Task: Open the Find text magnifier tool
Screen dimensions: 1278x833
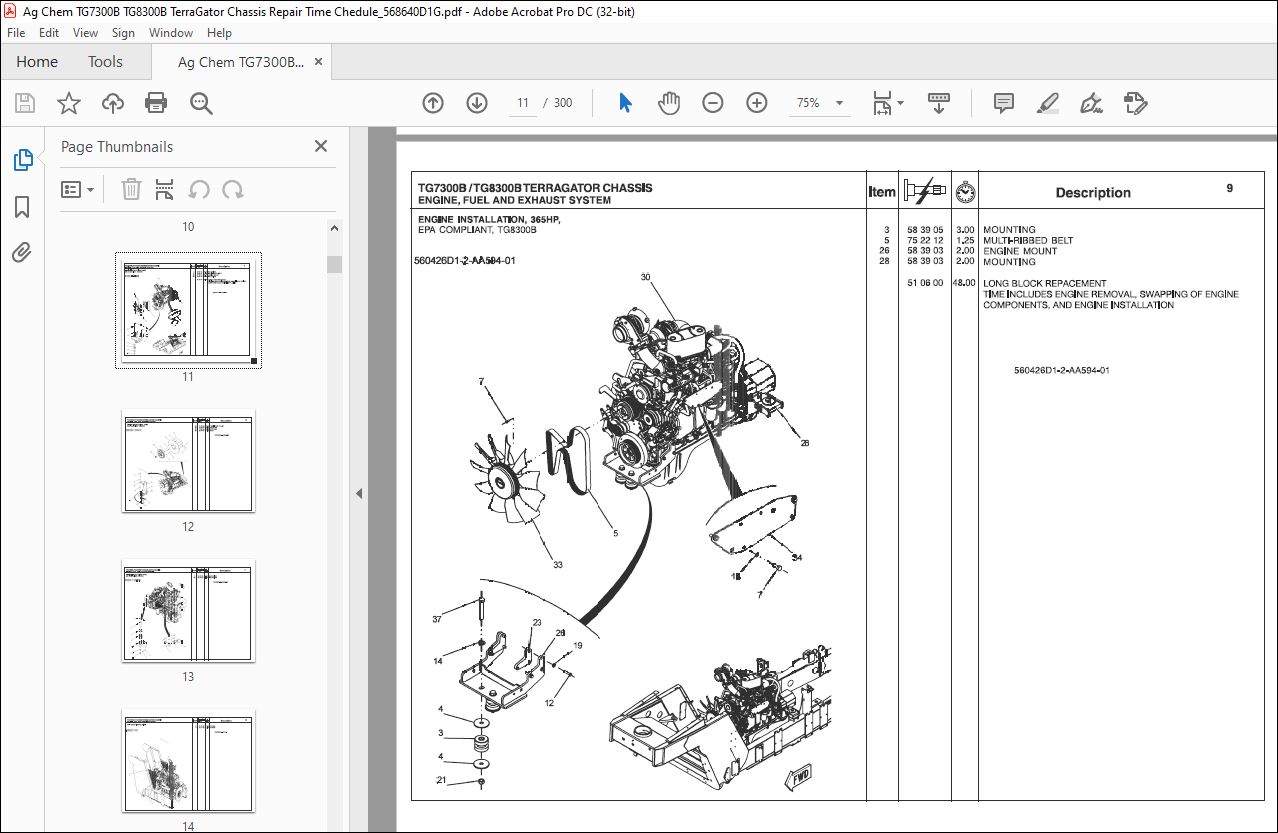Action: pyautogui.click(x=201, y=103)
